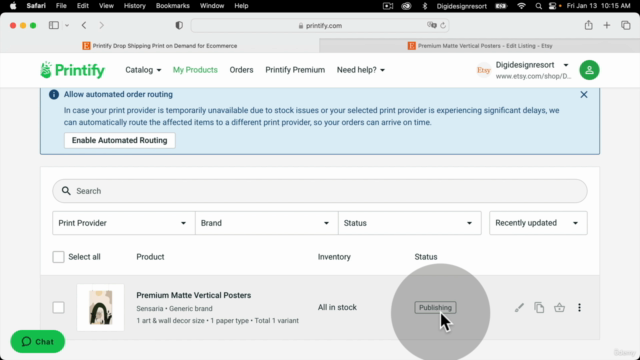640x360 pixels.
Task: Click the All in stock text
Action: [x=337, y=307]
